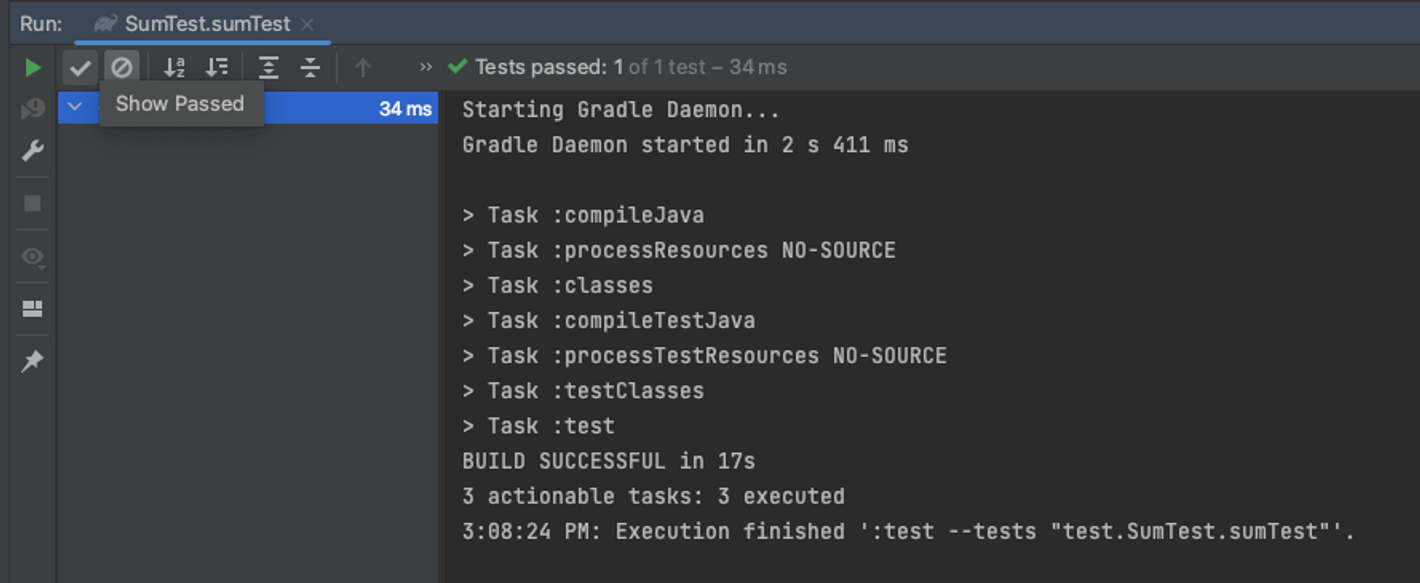Close the SumTest.sumTest tab
Viewport: 1420px width, 583px height.
point(307,24)
